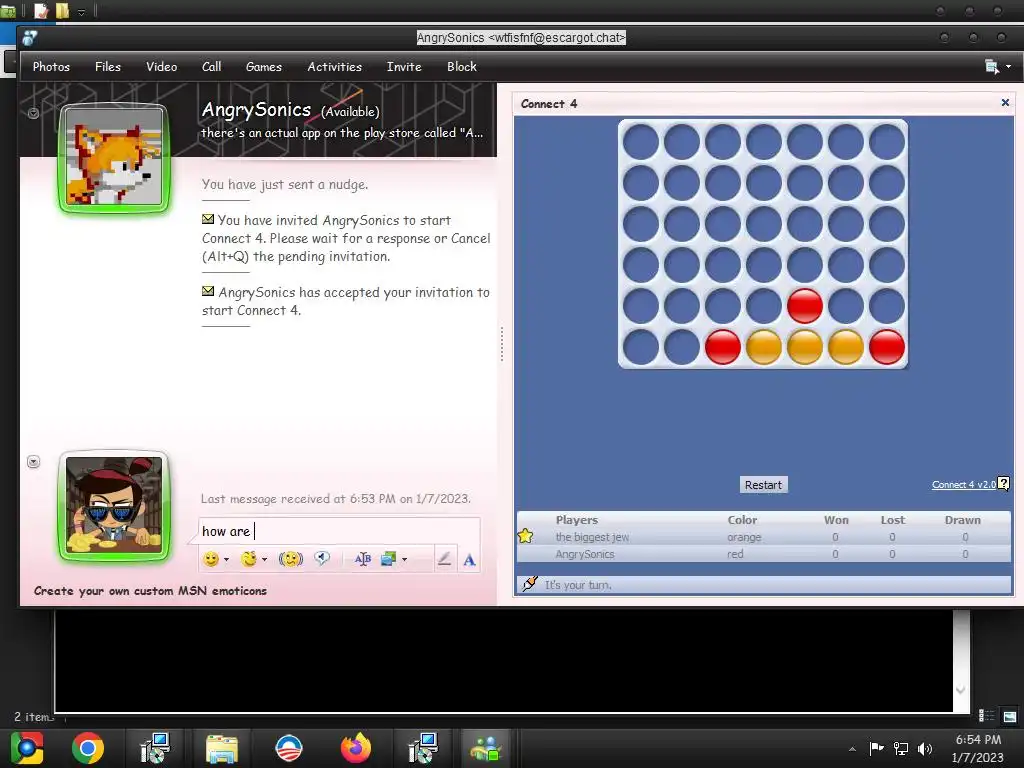Click the Messenger icon in the window title bar

[29, 38]
